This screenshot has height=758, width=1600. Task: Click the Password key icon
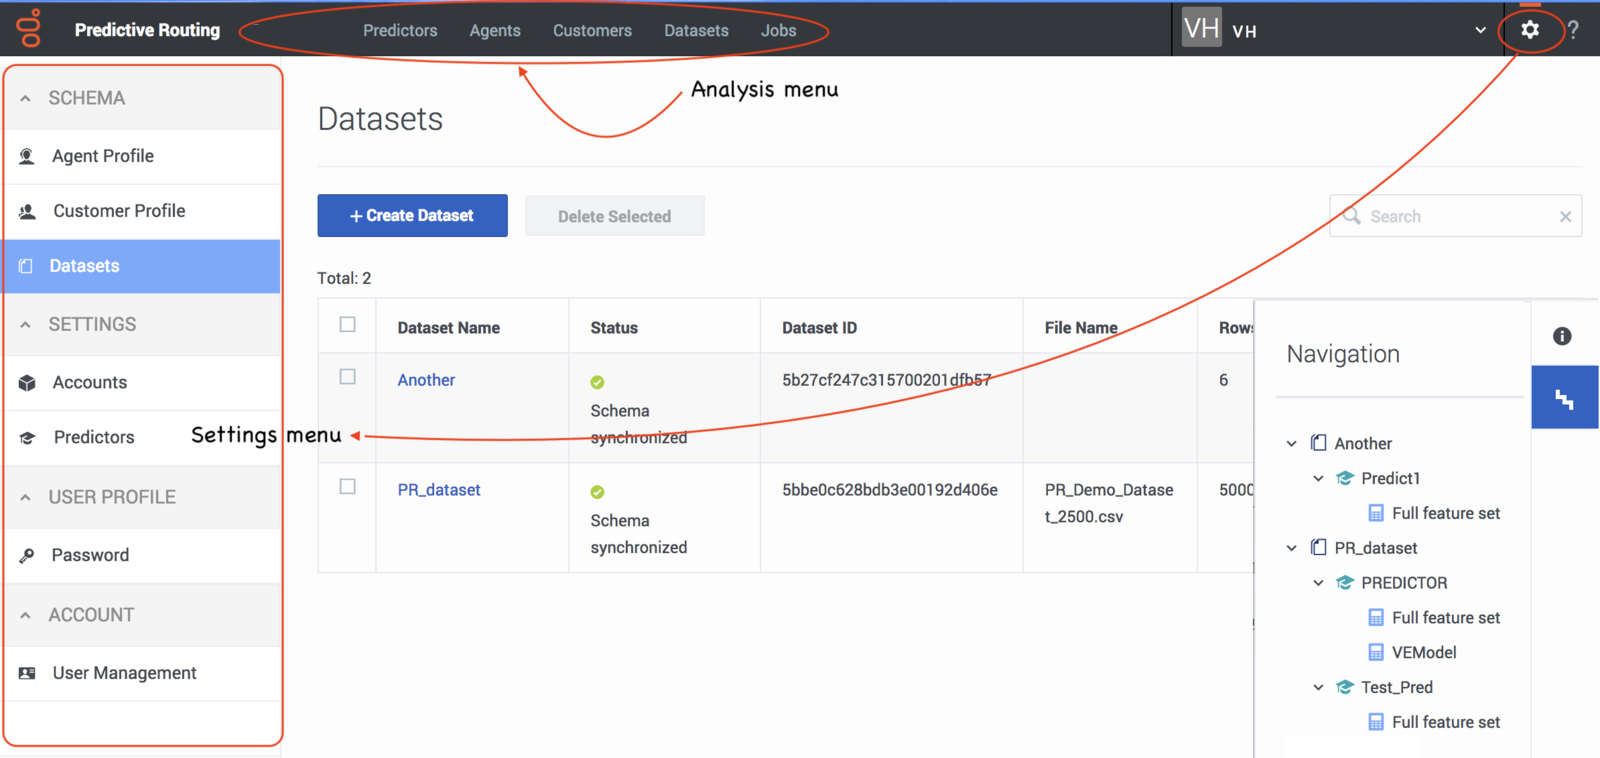pos(27,555)
